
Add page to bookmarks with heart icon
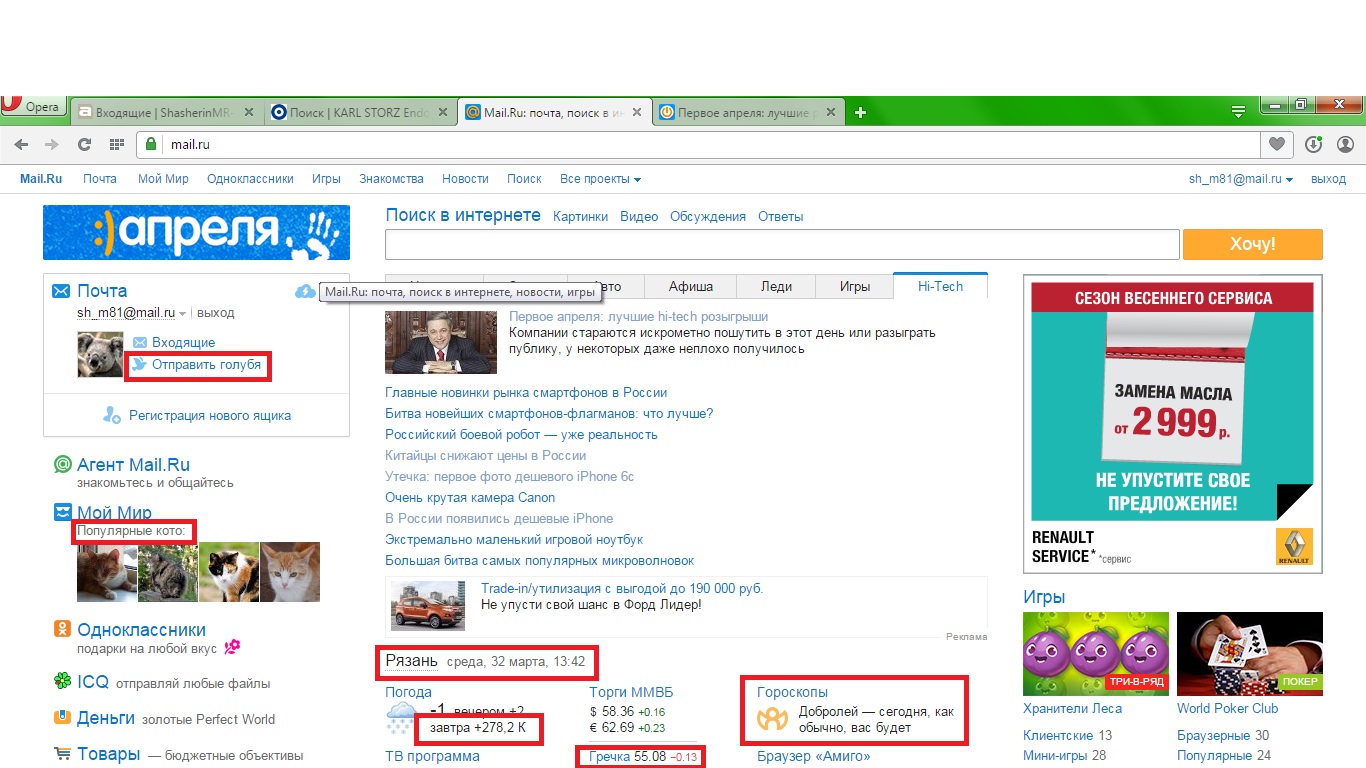click(1277, 145)
